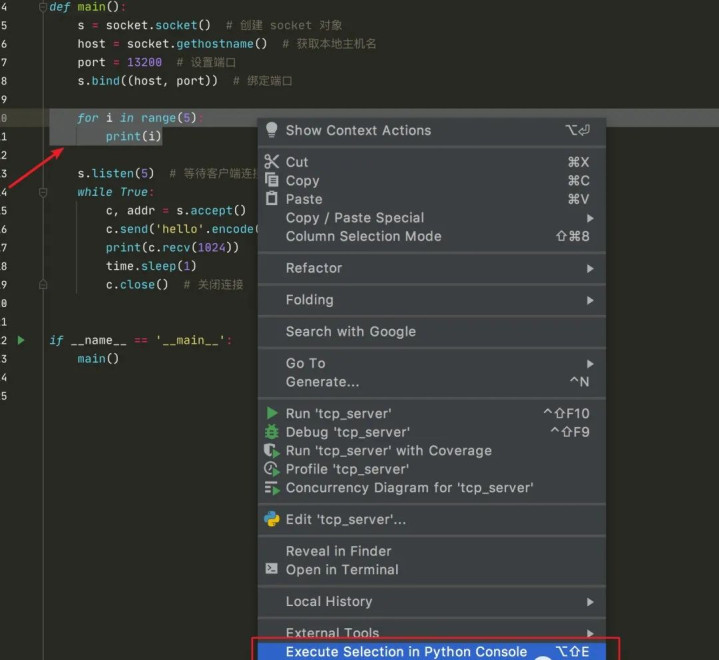Click the Python logo Edit 'tcp_server' icon

tap(271, 519)
